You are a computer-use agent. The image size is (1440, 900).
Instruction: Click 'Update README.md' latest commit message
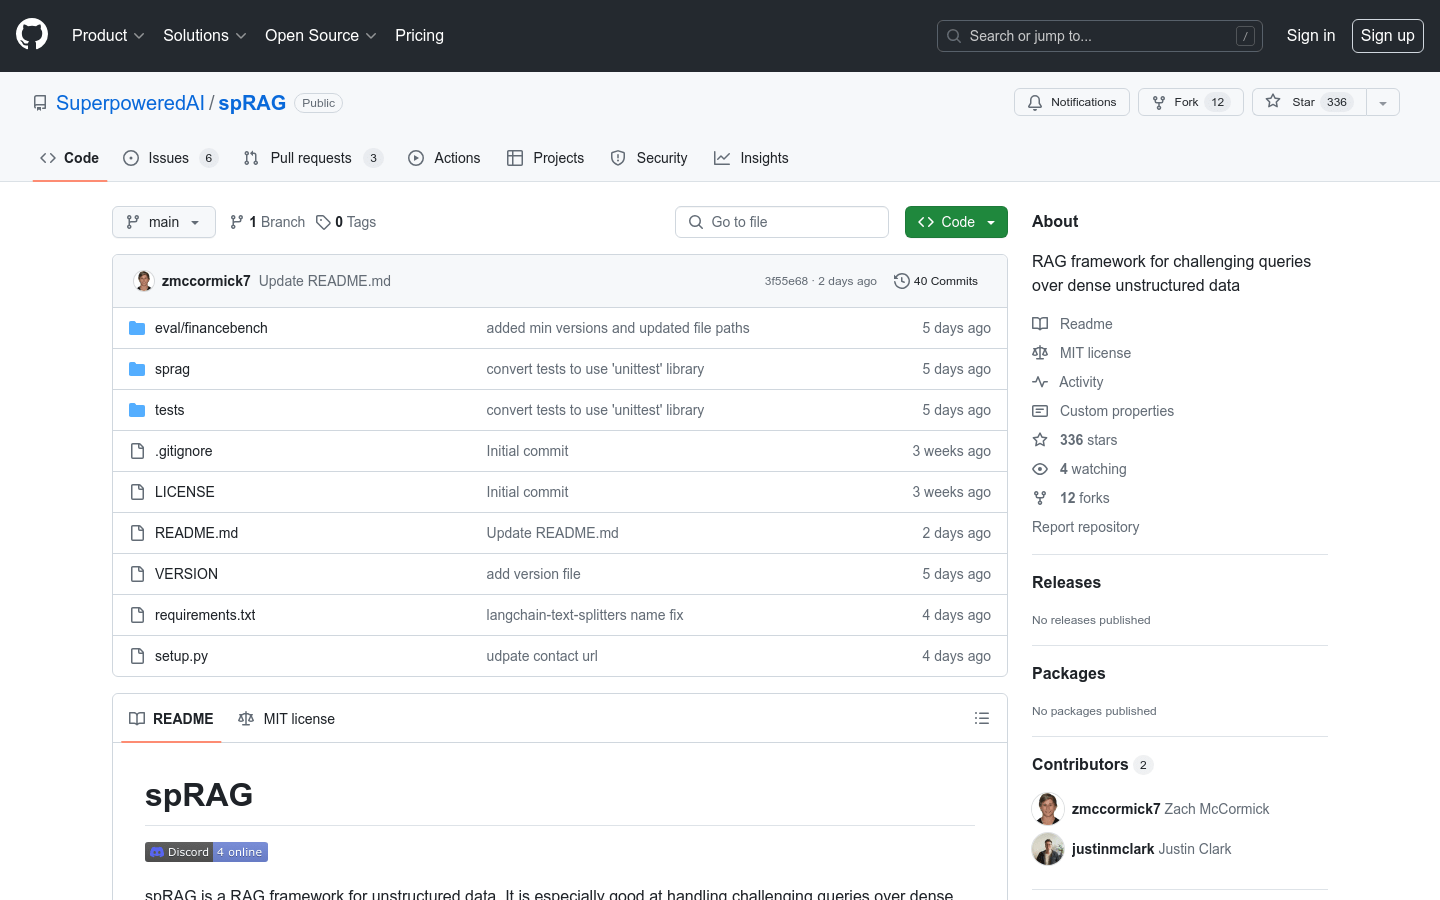[x=325, y=281]
